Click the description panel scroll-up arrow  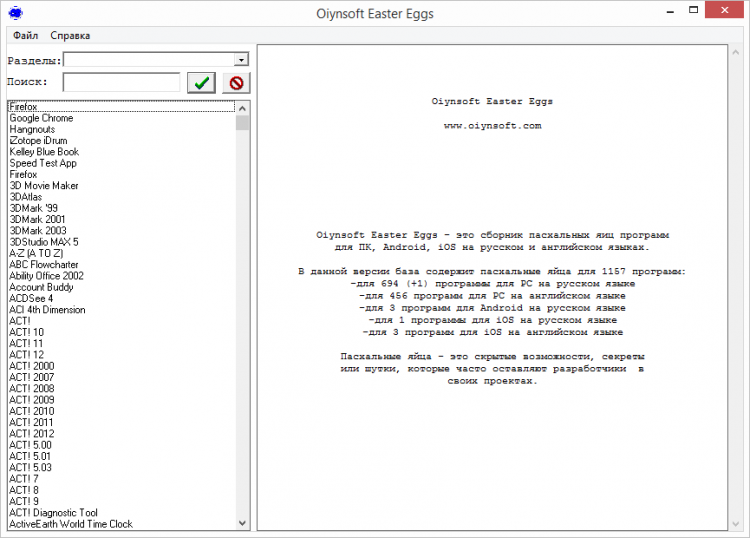coord(735,52)
